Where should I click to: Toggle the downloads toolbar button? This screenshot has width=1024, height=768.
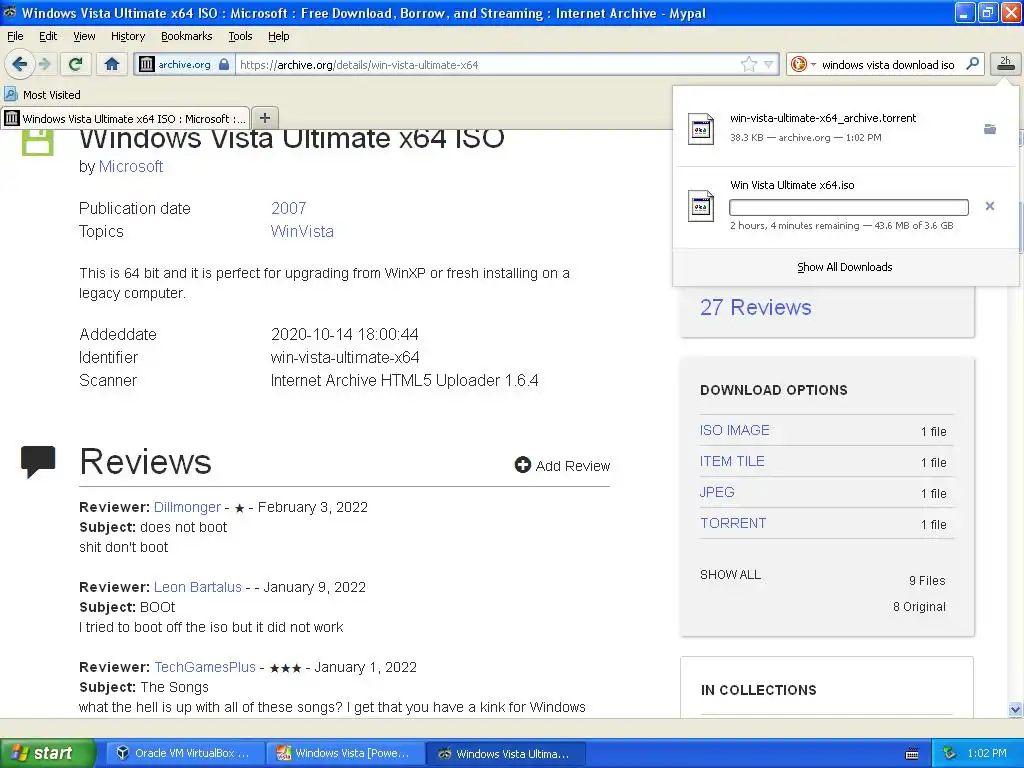1005,64
